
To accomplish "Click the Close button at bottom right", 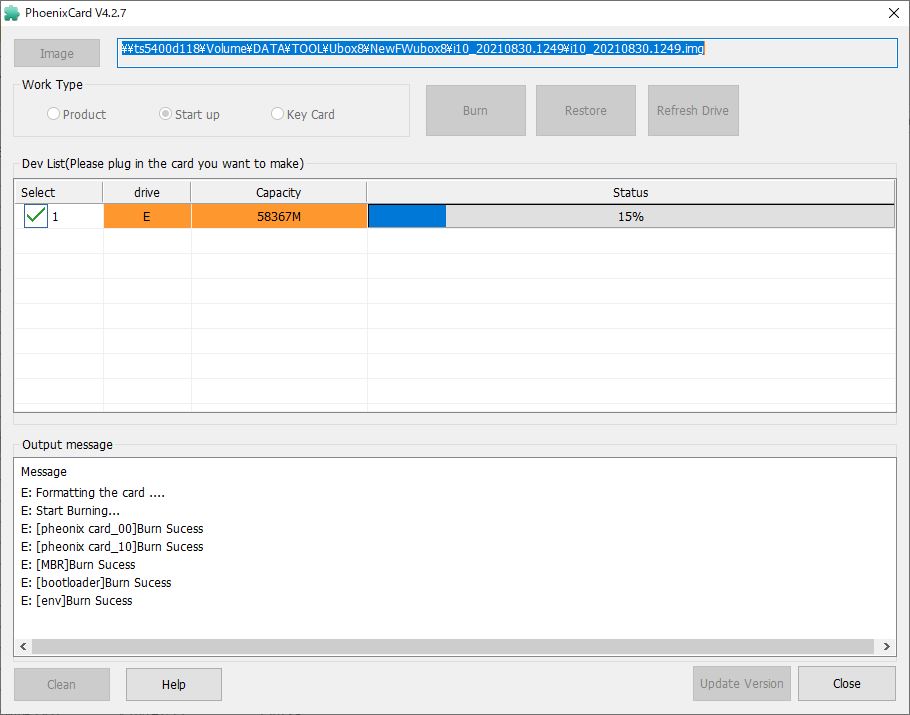I will click(847, 684).
